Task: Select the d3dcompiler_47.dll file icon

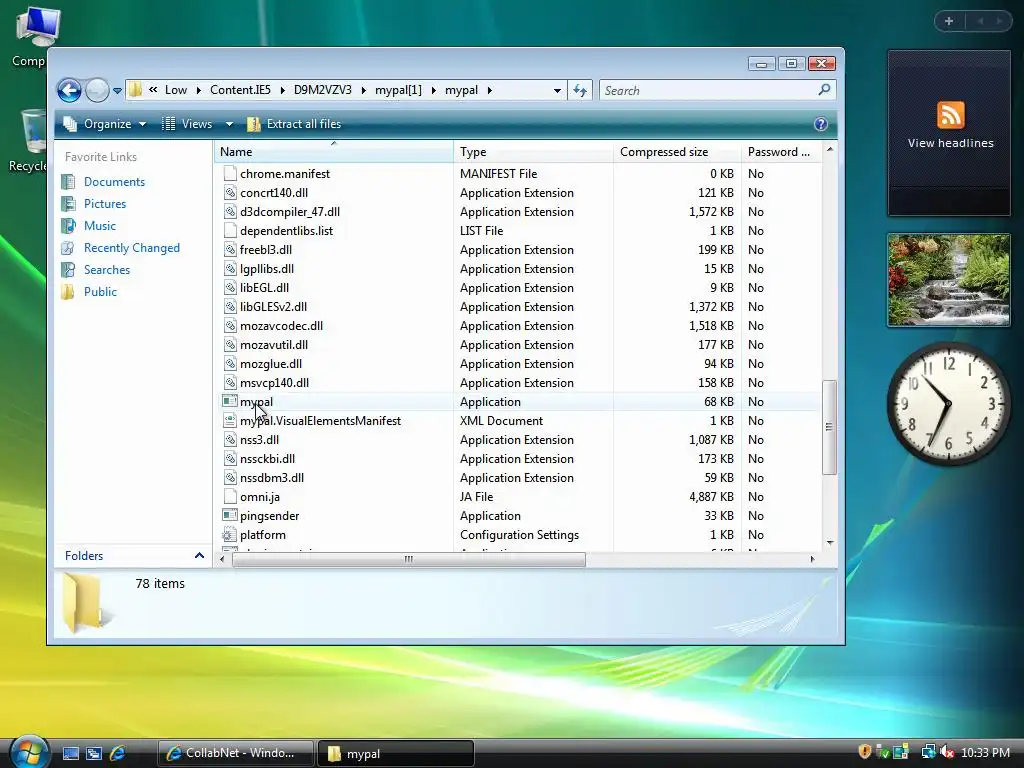Action: pyautogui.click(x=229, y=212)
